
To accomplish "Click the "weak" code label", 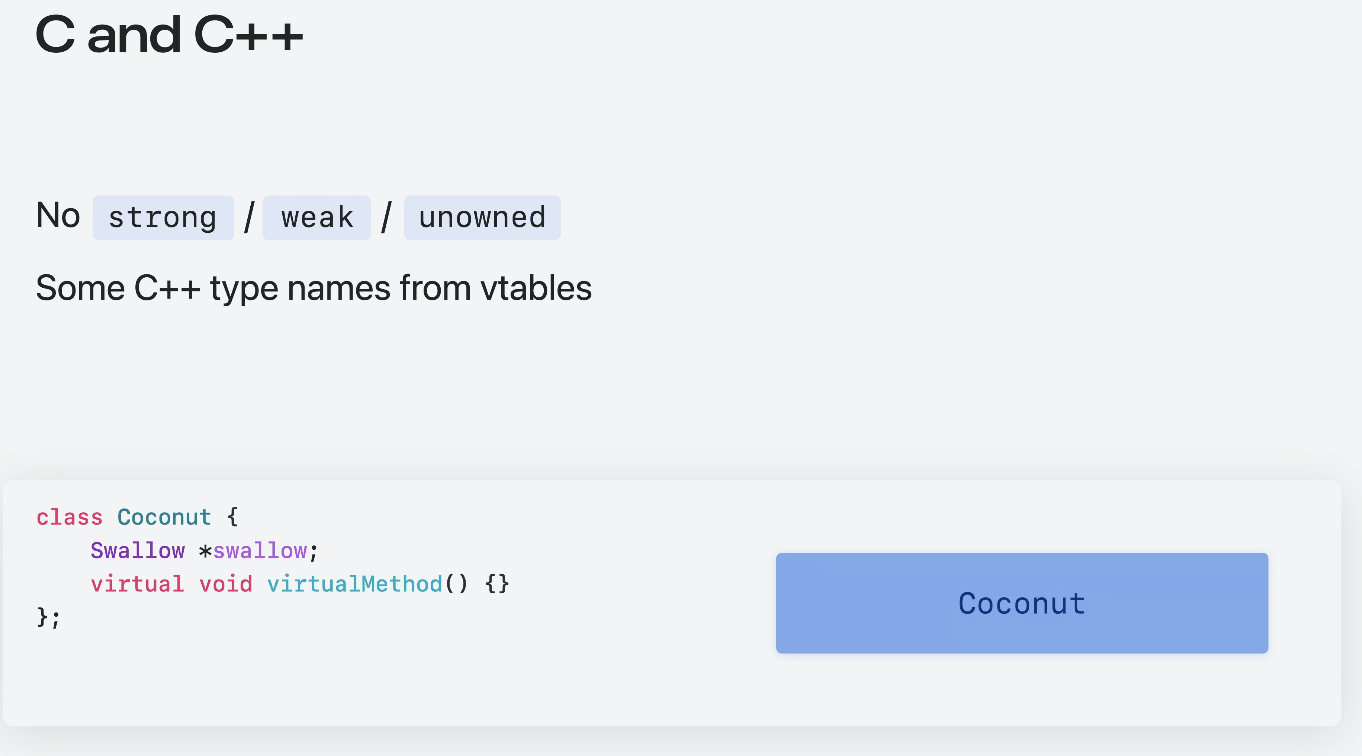I will tap(317, 218).
